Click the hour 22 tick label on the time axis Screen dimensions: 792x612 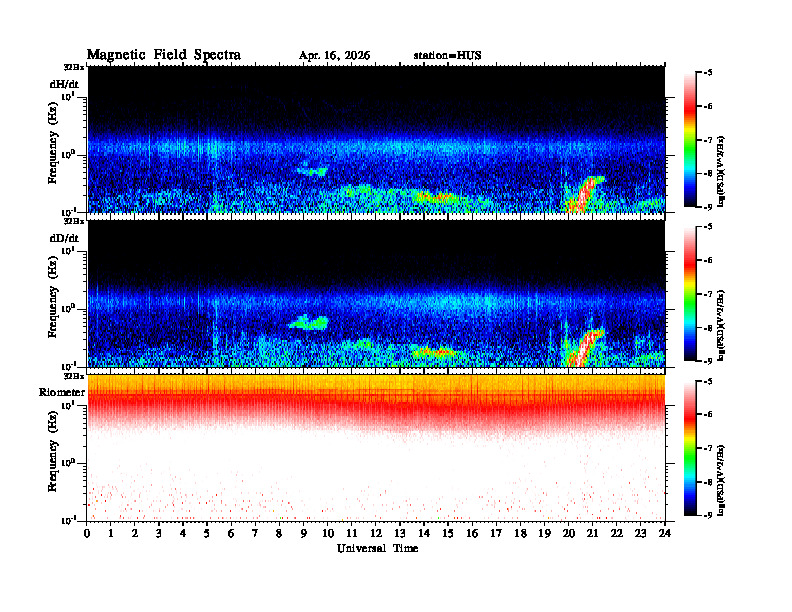[x=616, y=534]
